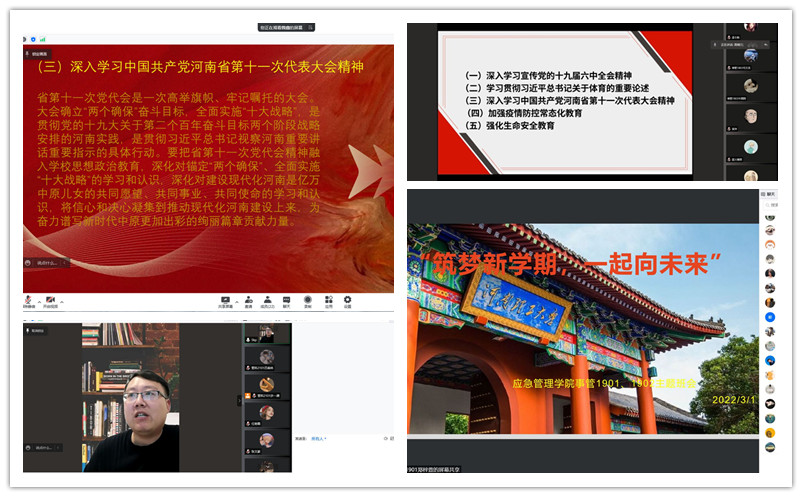The height and width of the screenshot is (497, 802).
Task: Unmute the microphone in the meeting toolbar
Action: point(29,300)
